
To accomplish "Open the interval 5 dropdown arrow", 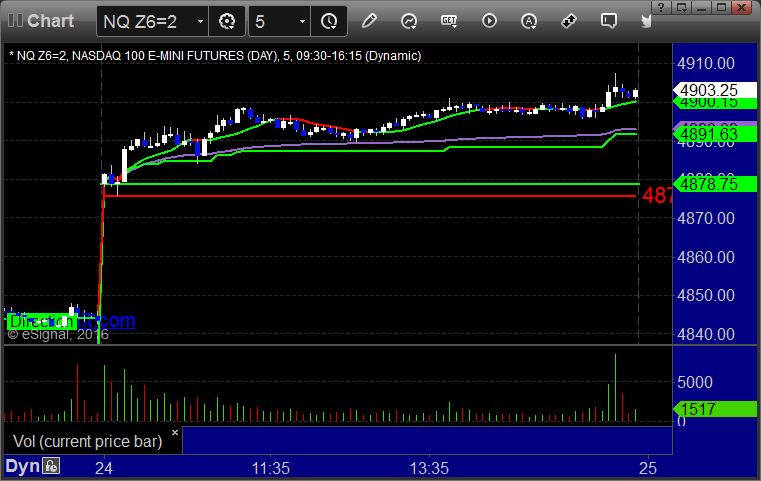I will click(302, 21).
